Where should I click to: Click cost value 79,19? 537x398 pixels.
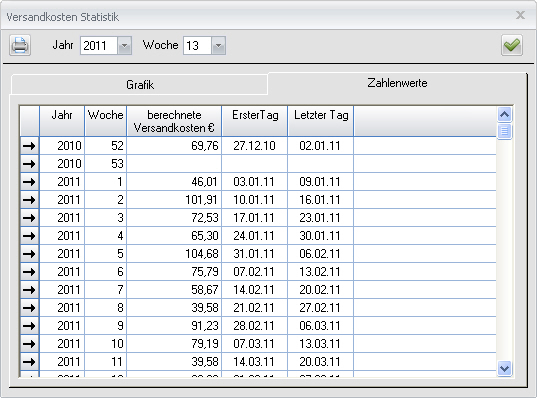pyautogui.click(x=174, y=344)
